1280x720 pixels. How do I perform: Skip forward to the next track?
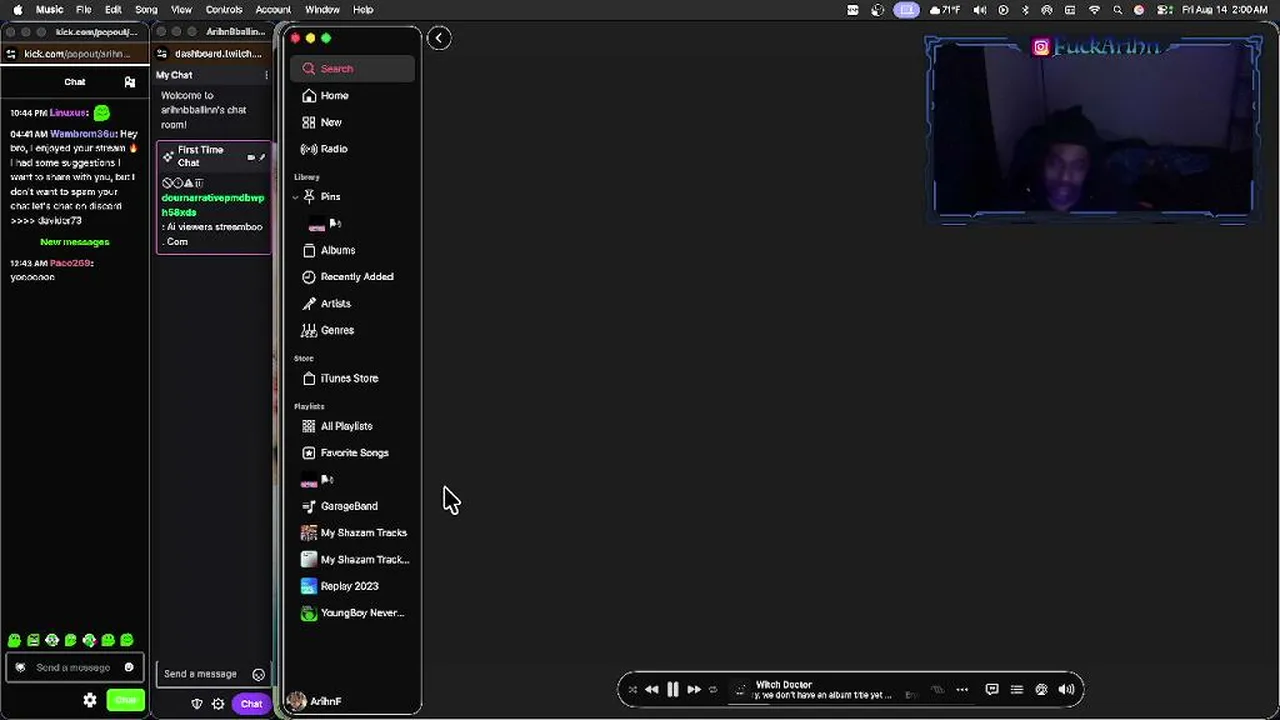pos(694,689)
